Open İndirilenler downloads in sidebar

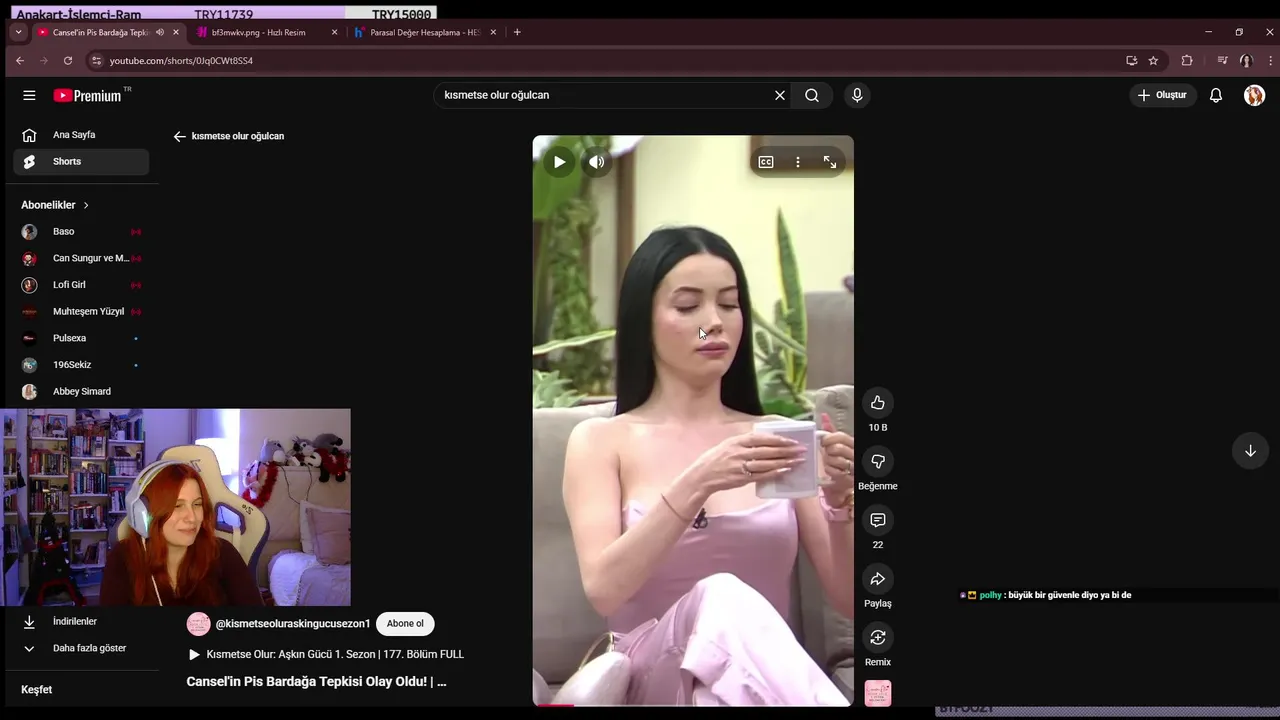(x=81, y=622)
